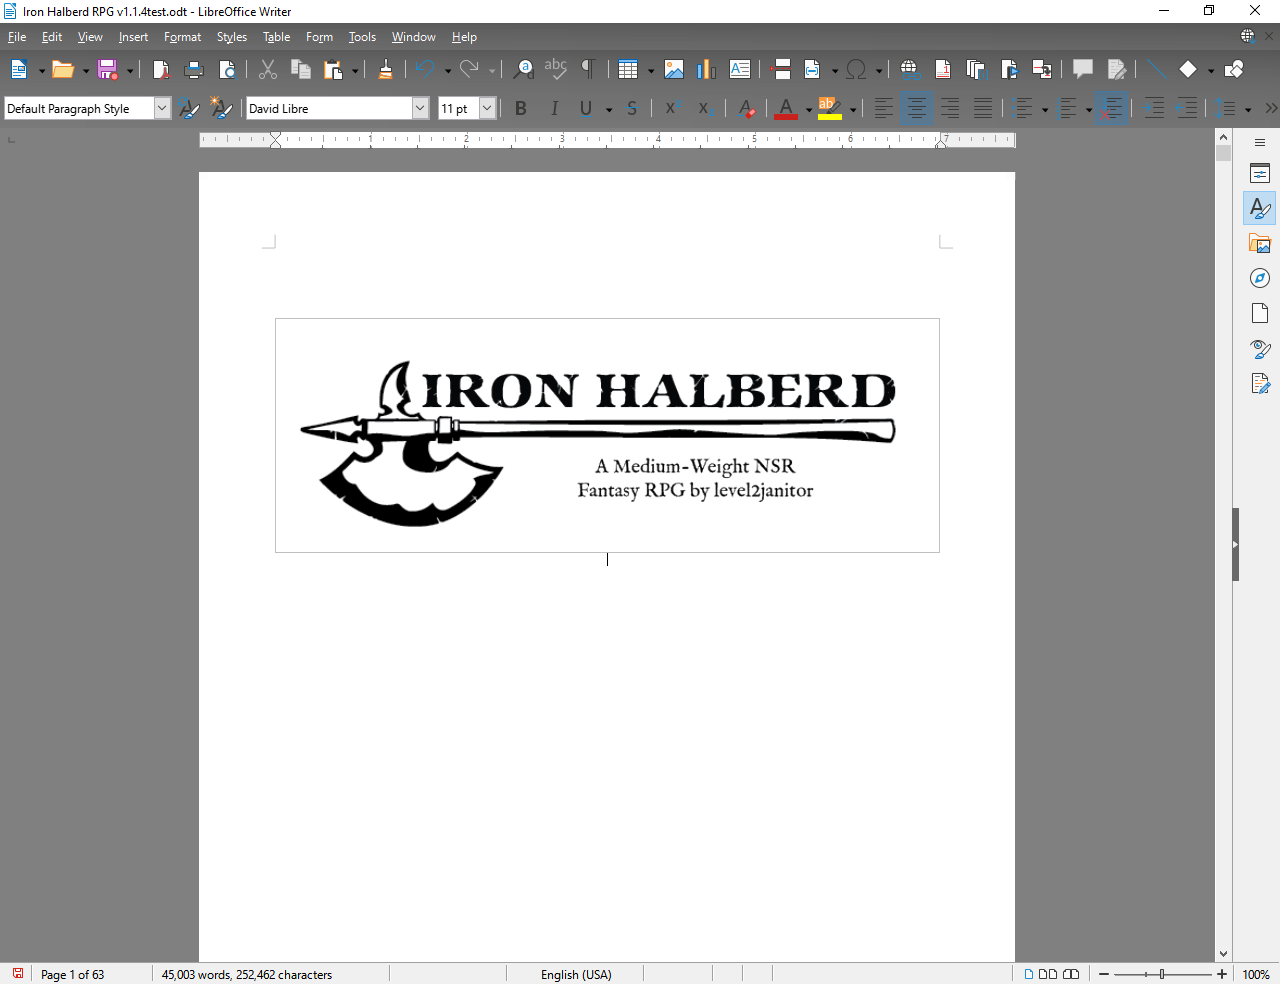Image resolution: width=1280 pixels, height=984 pixels.
Task: Click the word count in the status bar
Action: pyautogui.click(x=247, y=974)
